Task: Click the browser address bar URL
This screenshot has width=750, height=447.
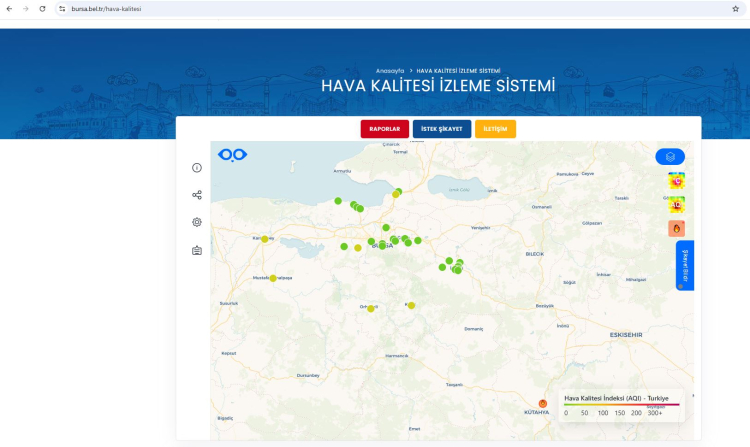Action: [200, 8]
